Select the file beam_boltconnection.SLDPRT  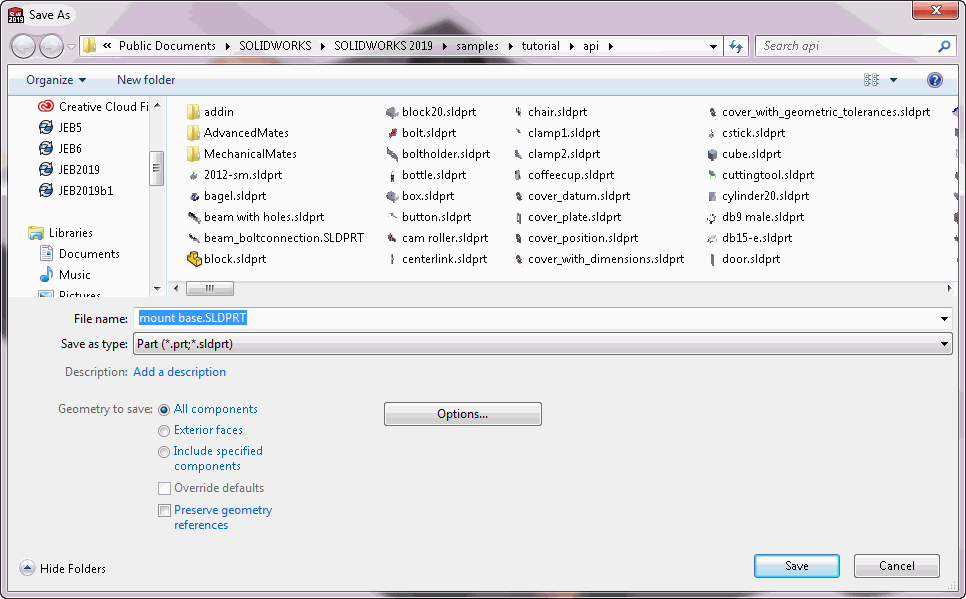[x=275, y=238]
